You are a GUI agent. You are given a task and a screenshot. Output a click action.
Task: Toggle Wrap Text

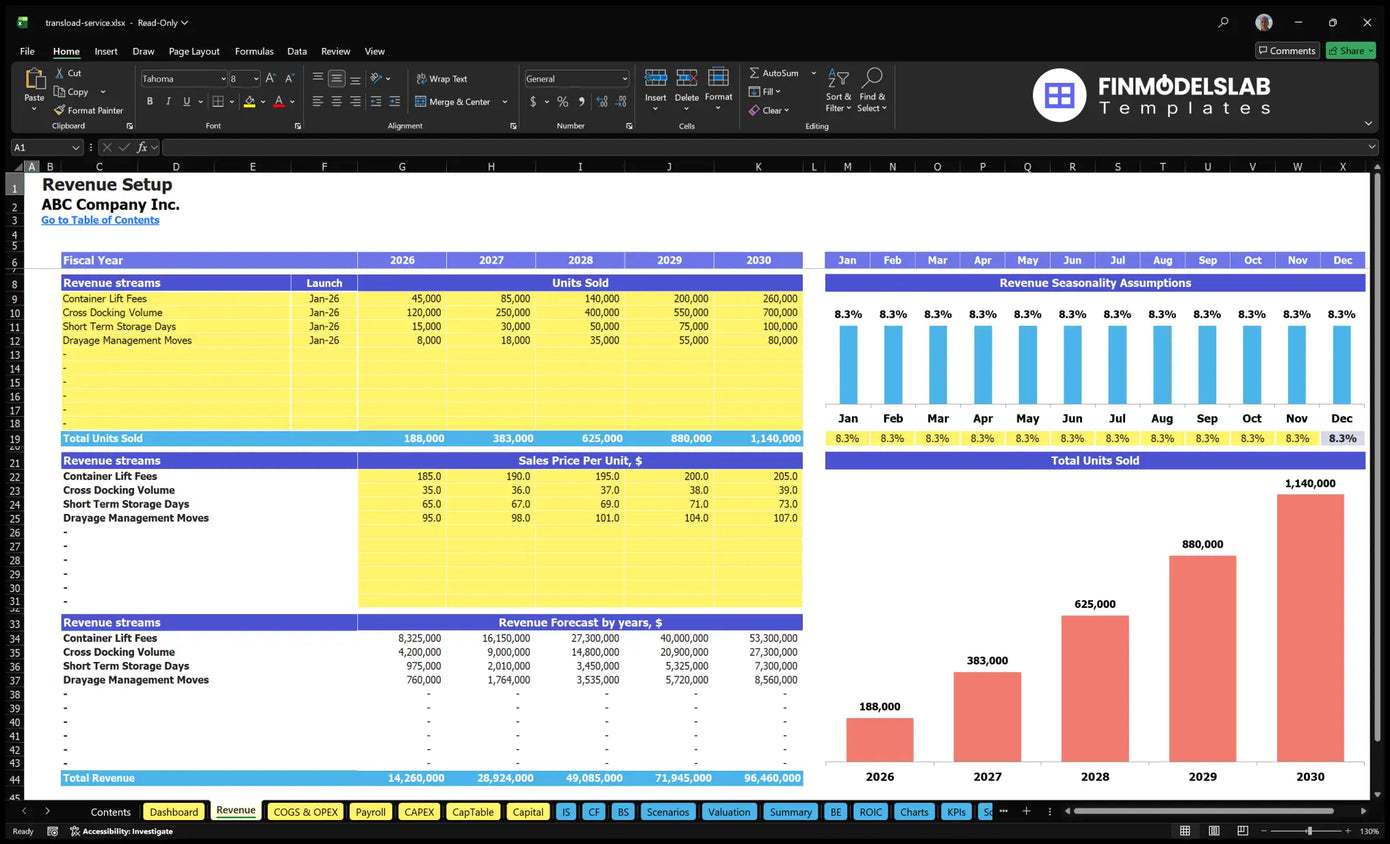click(441, 78)
